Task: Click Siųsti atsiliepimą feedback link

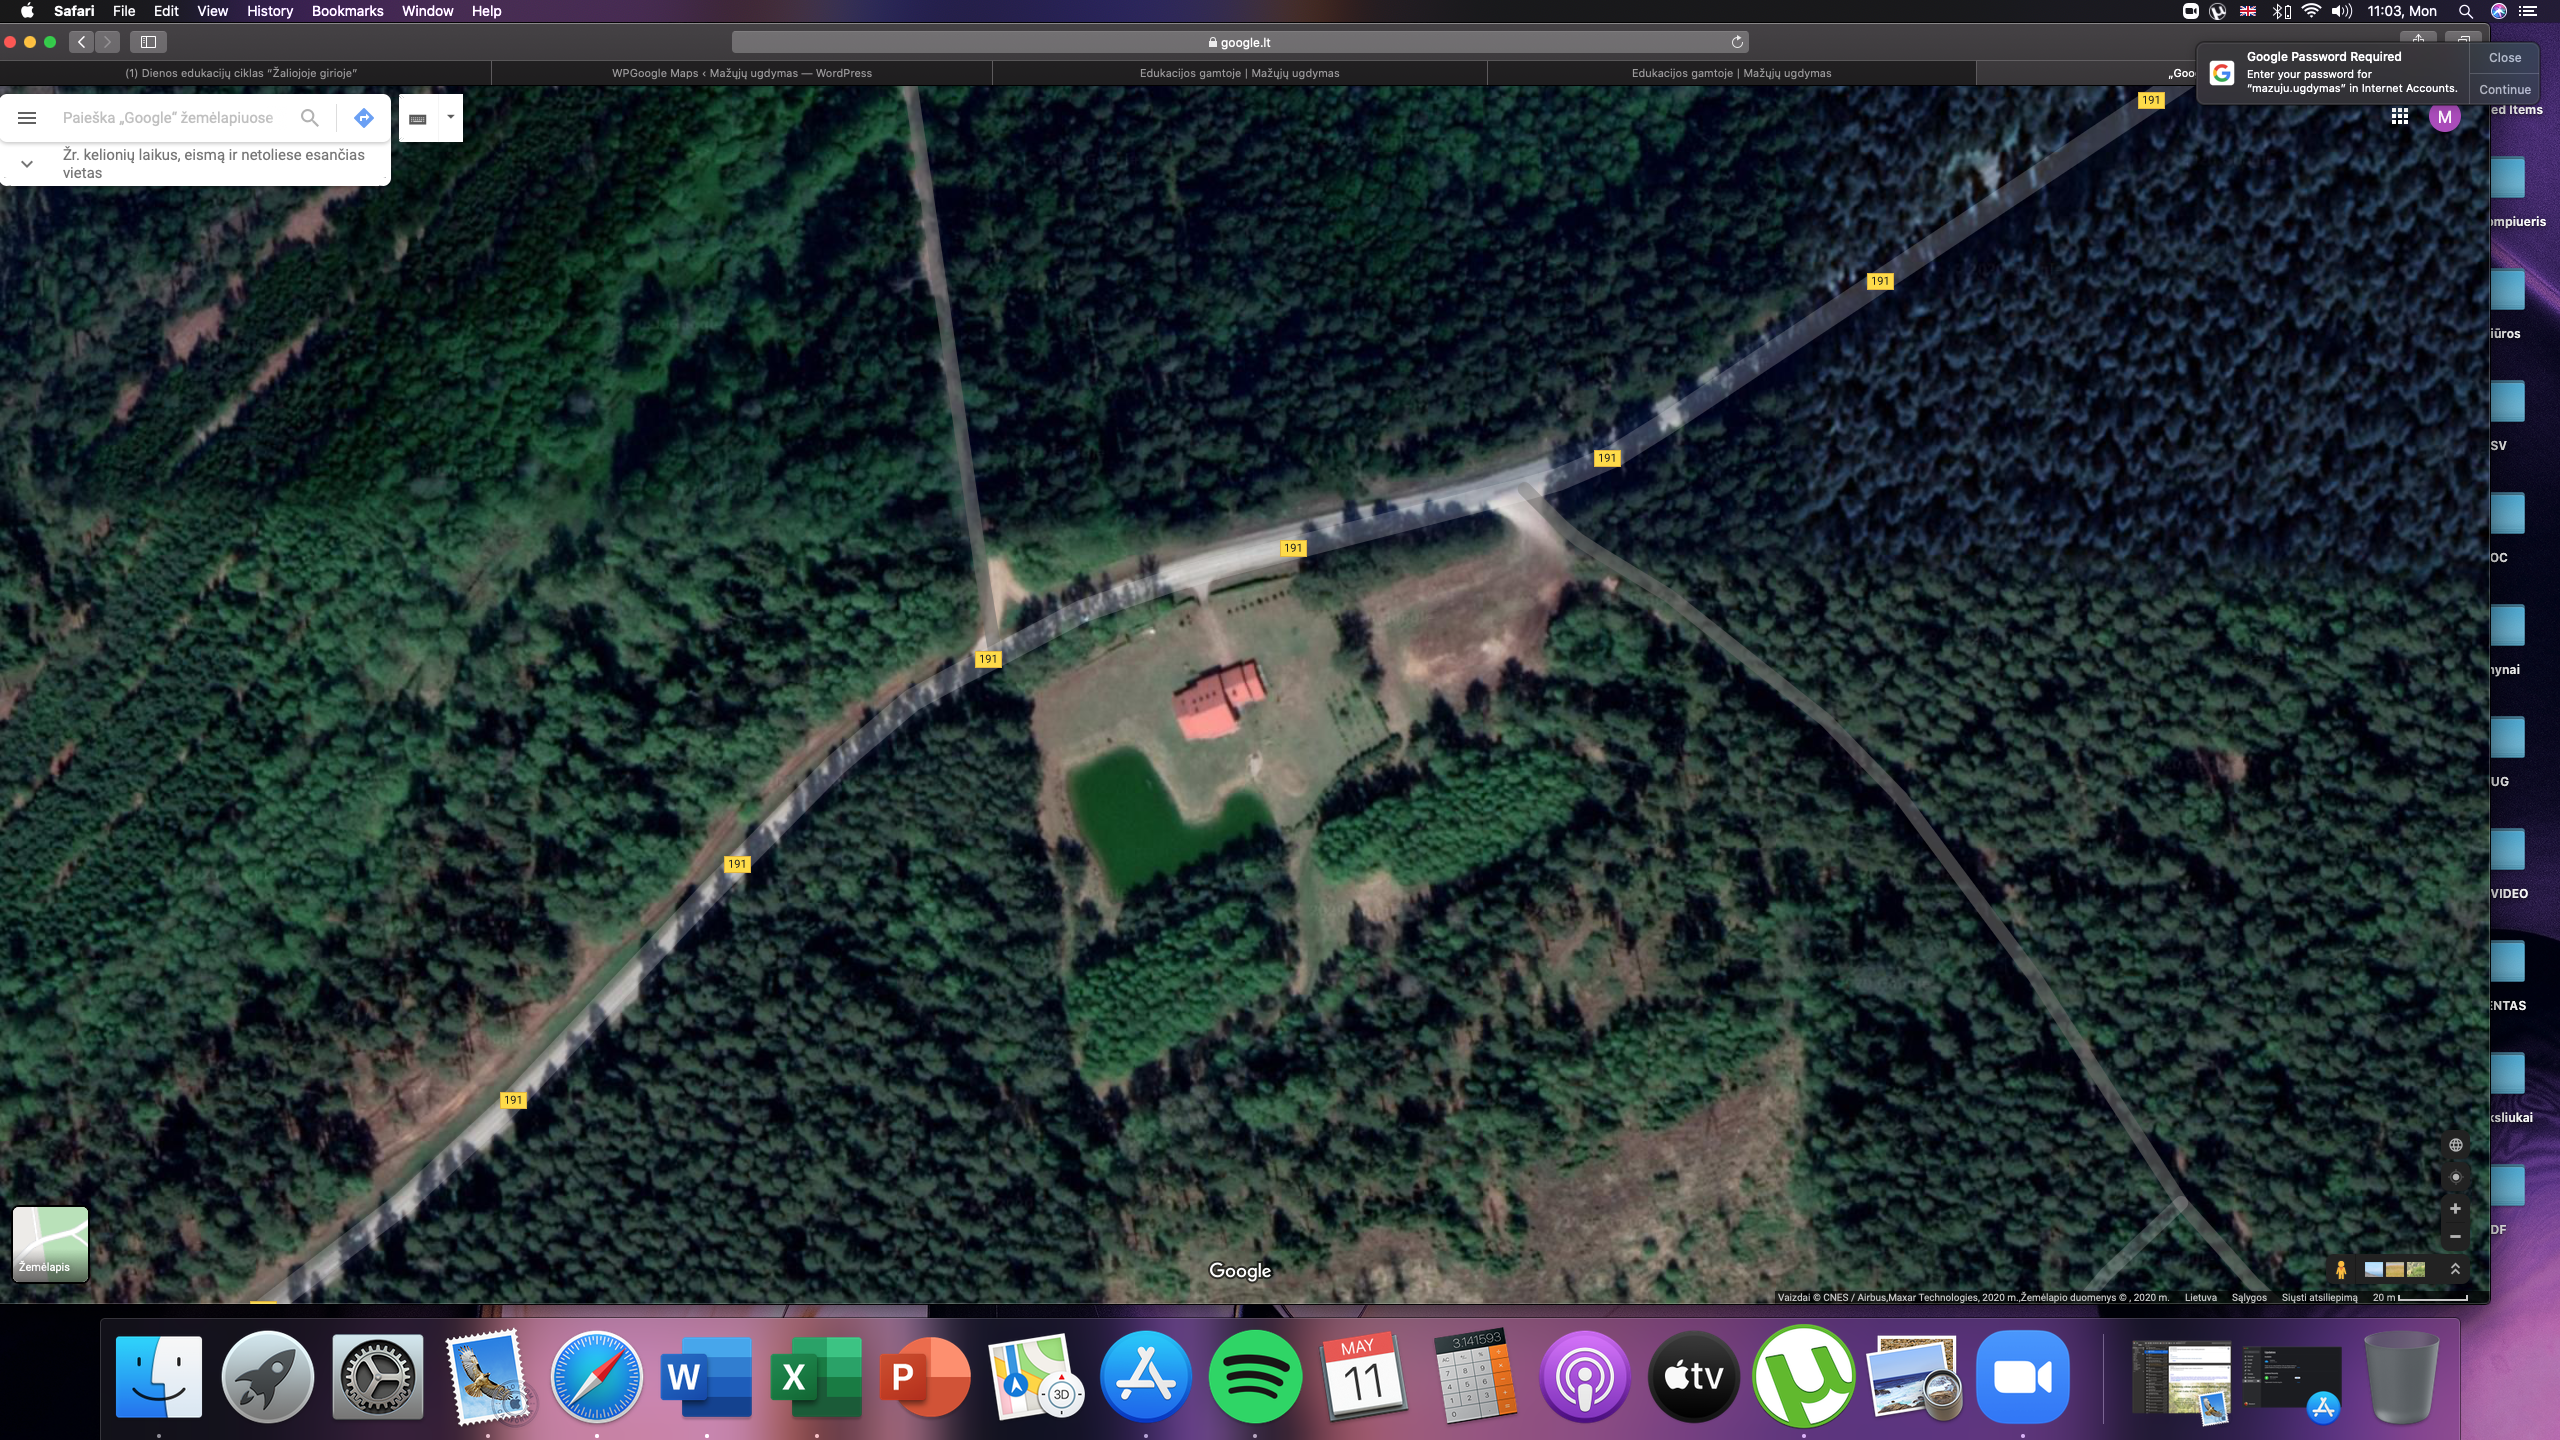Action: [2319, 1297]
